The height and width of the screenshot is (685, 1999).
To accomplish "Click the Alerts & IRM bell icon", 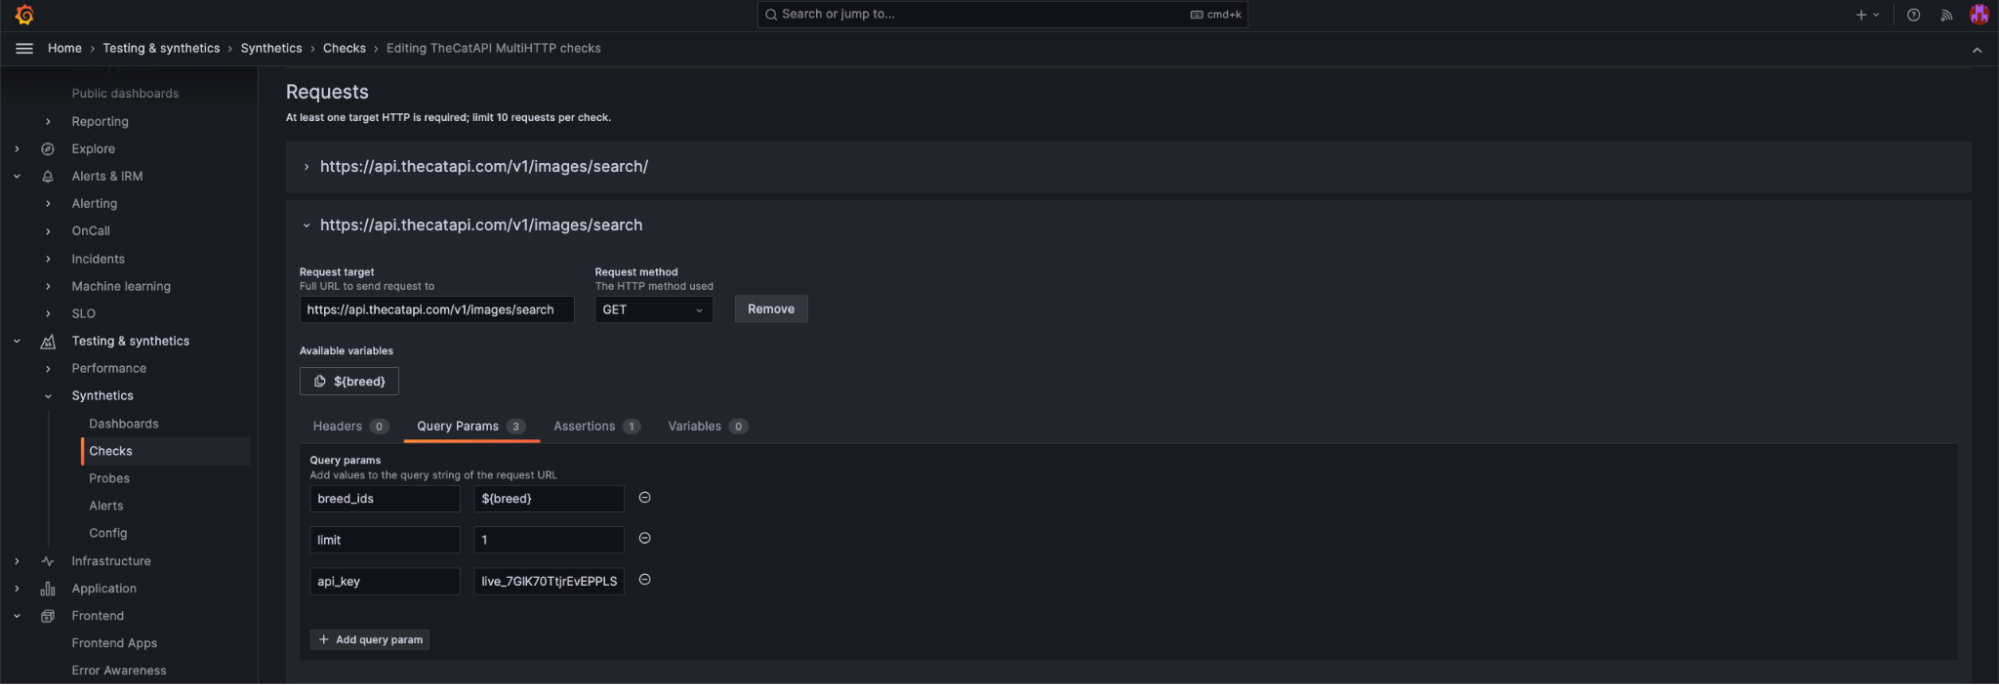I will coord(47,176).
